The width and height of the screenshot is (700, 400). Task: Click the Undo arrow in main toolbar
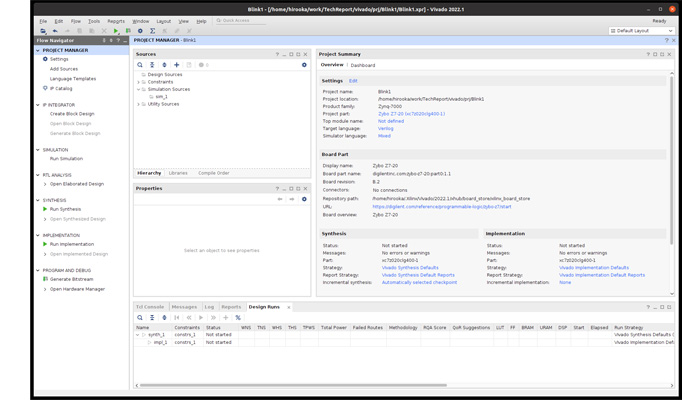click(x=55, y=31)
